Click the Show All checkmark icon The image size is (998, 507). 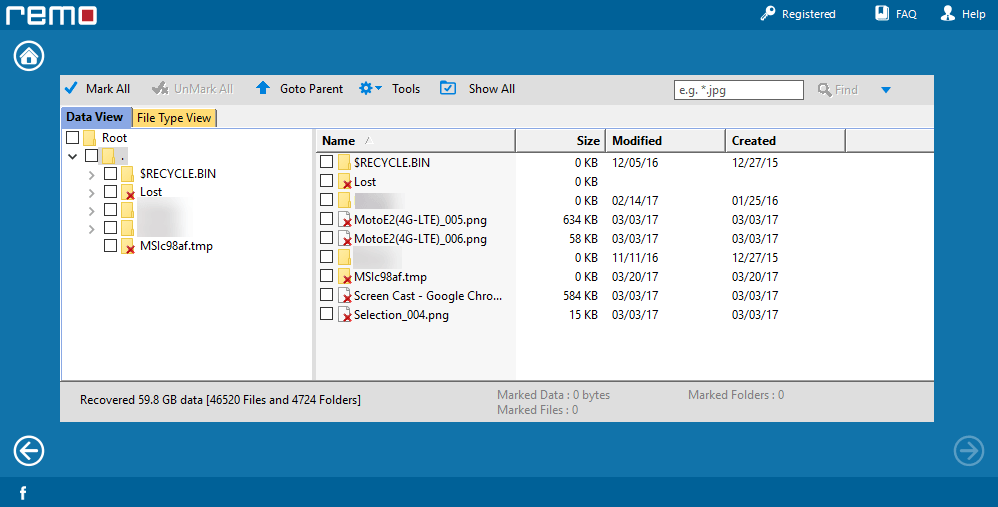click(447, 88)
